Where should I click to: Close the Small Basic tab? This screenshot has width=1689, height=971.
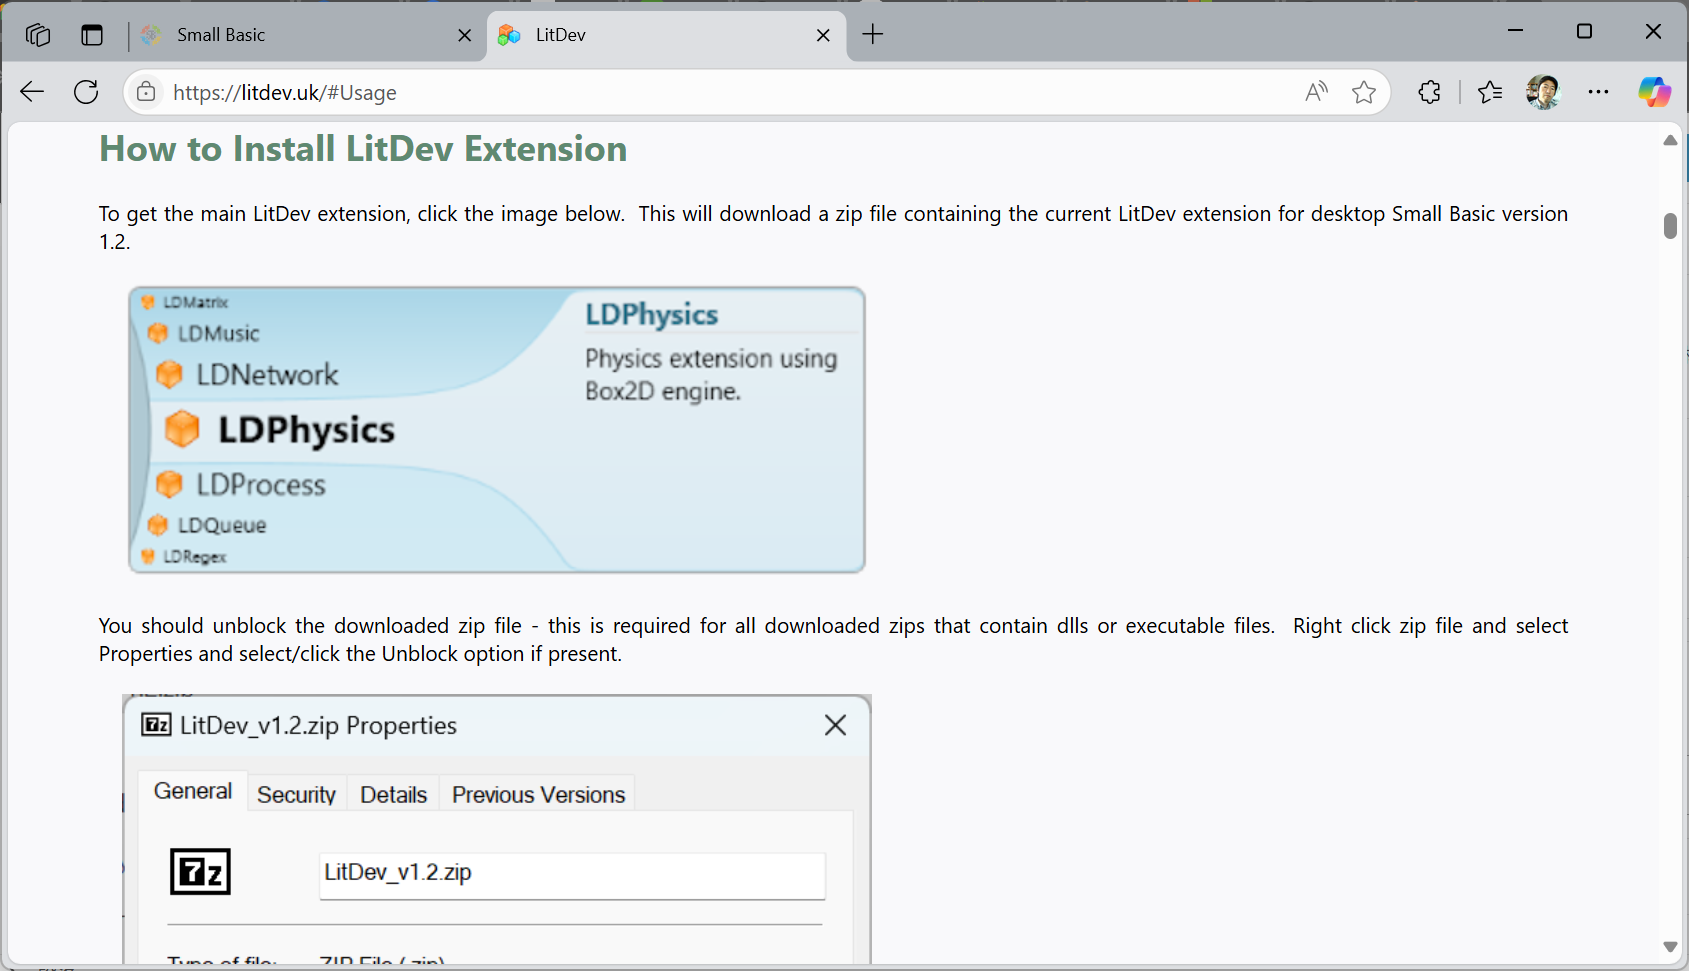click(x=464, y=35)
